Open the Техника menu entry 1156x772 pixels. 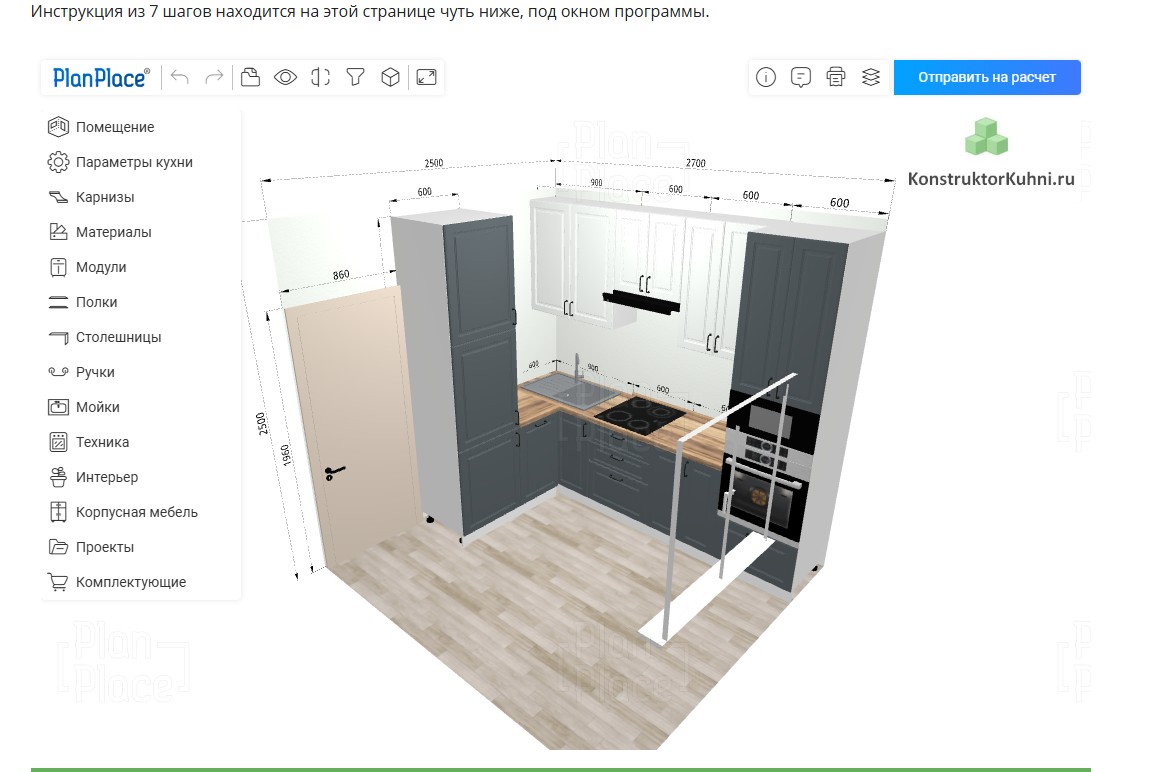[102, 442]
